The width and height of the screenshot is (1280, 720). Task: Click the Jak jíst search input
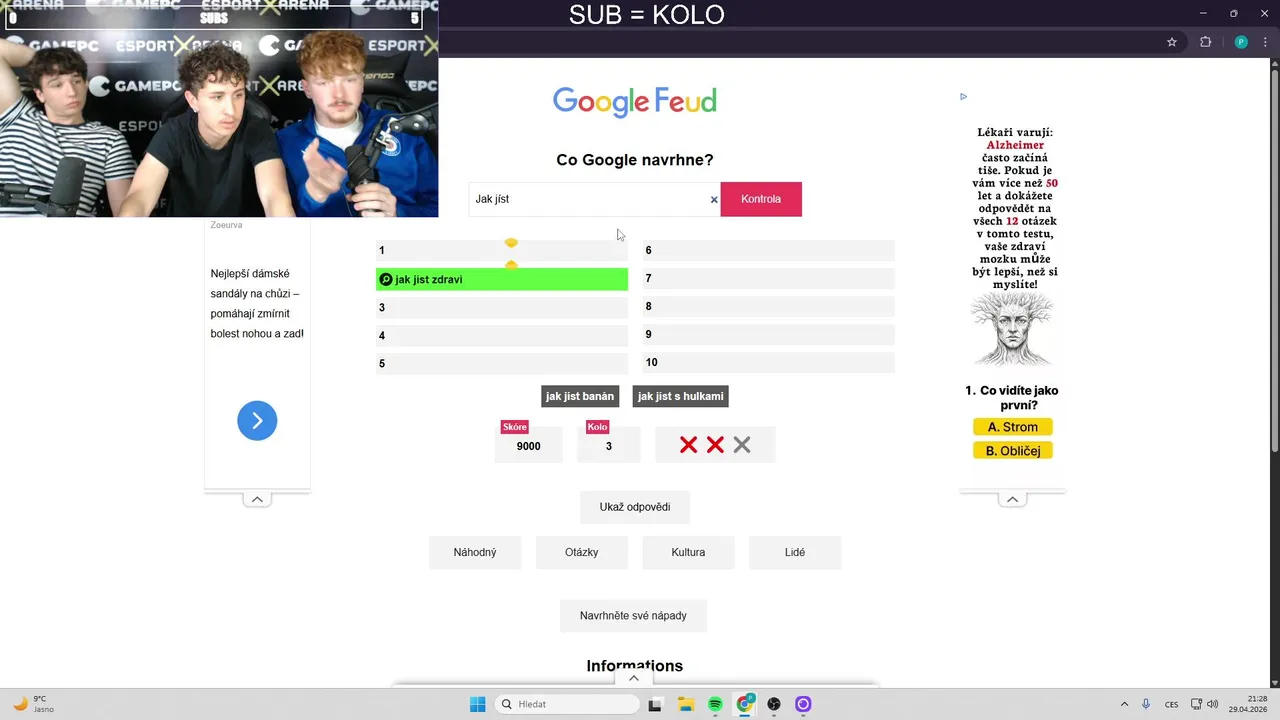(590, 199)
